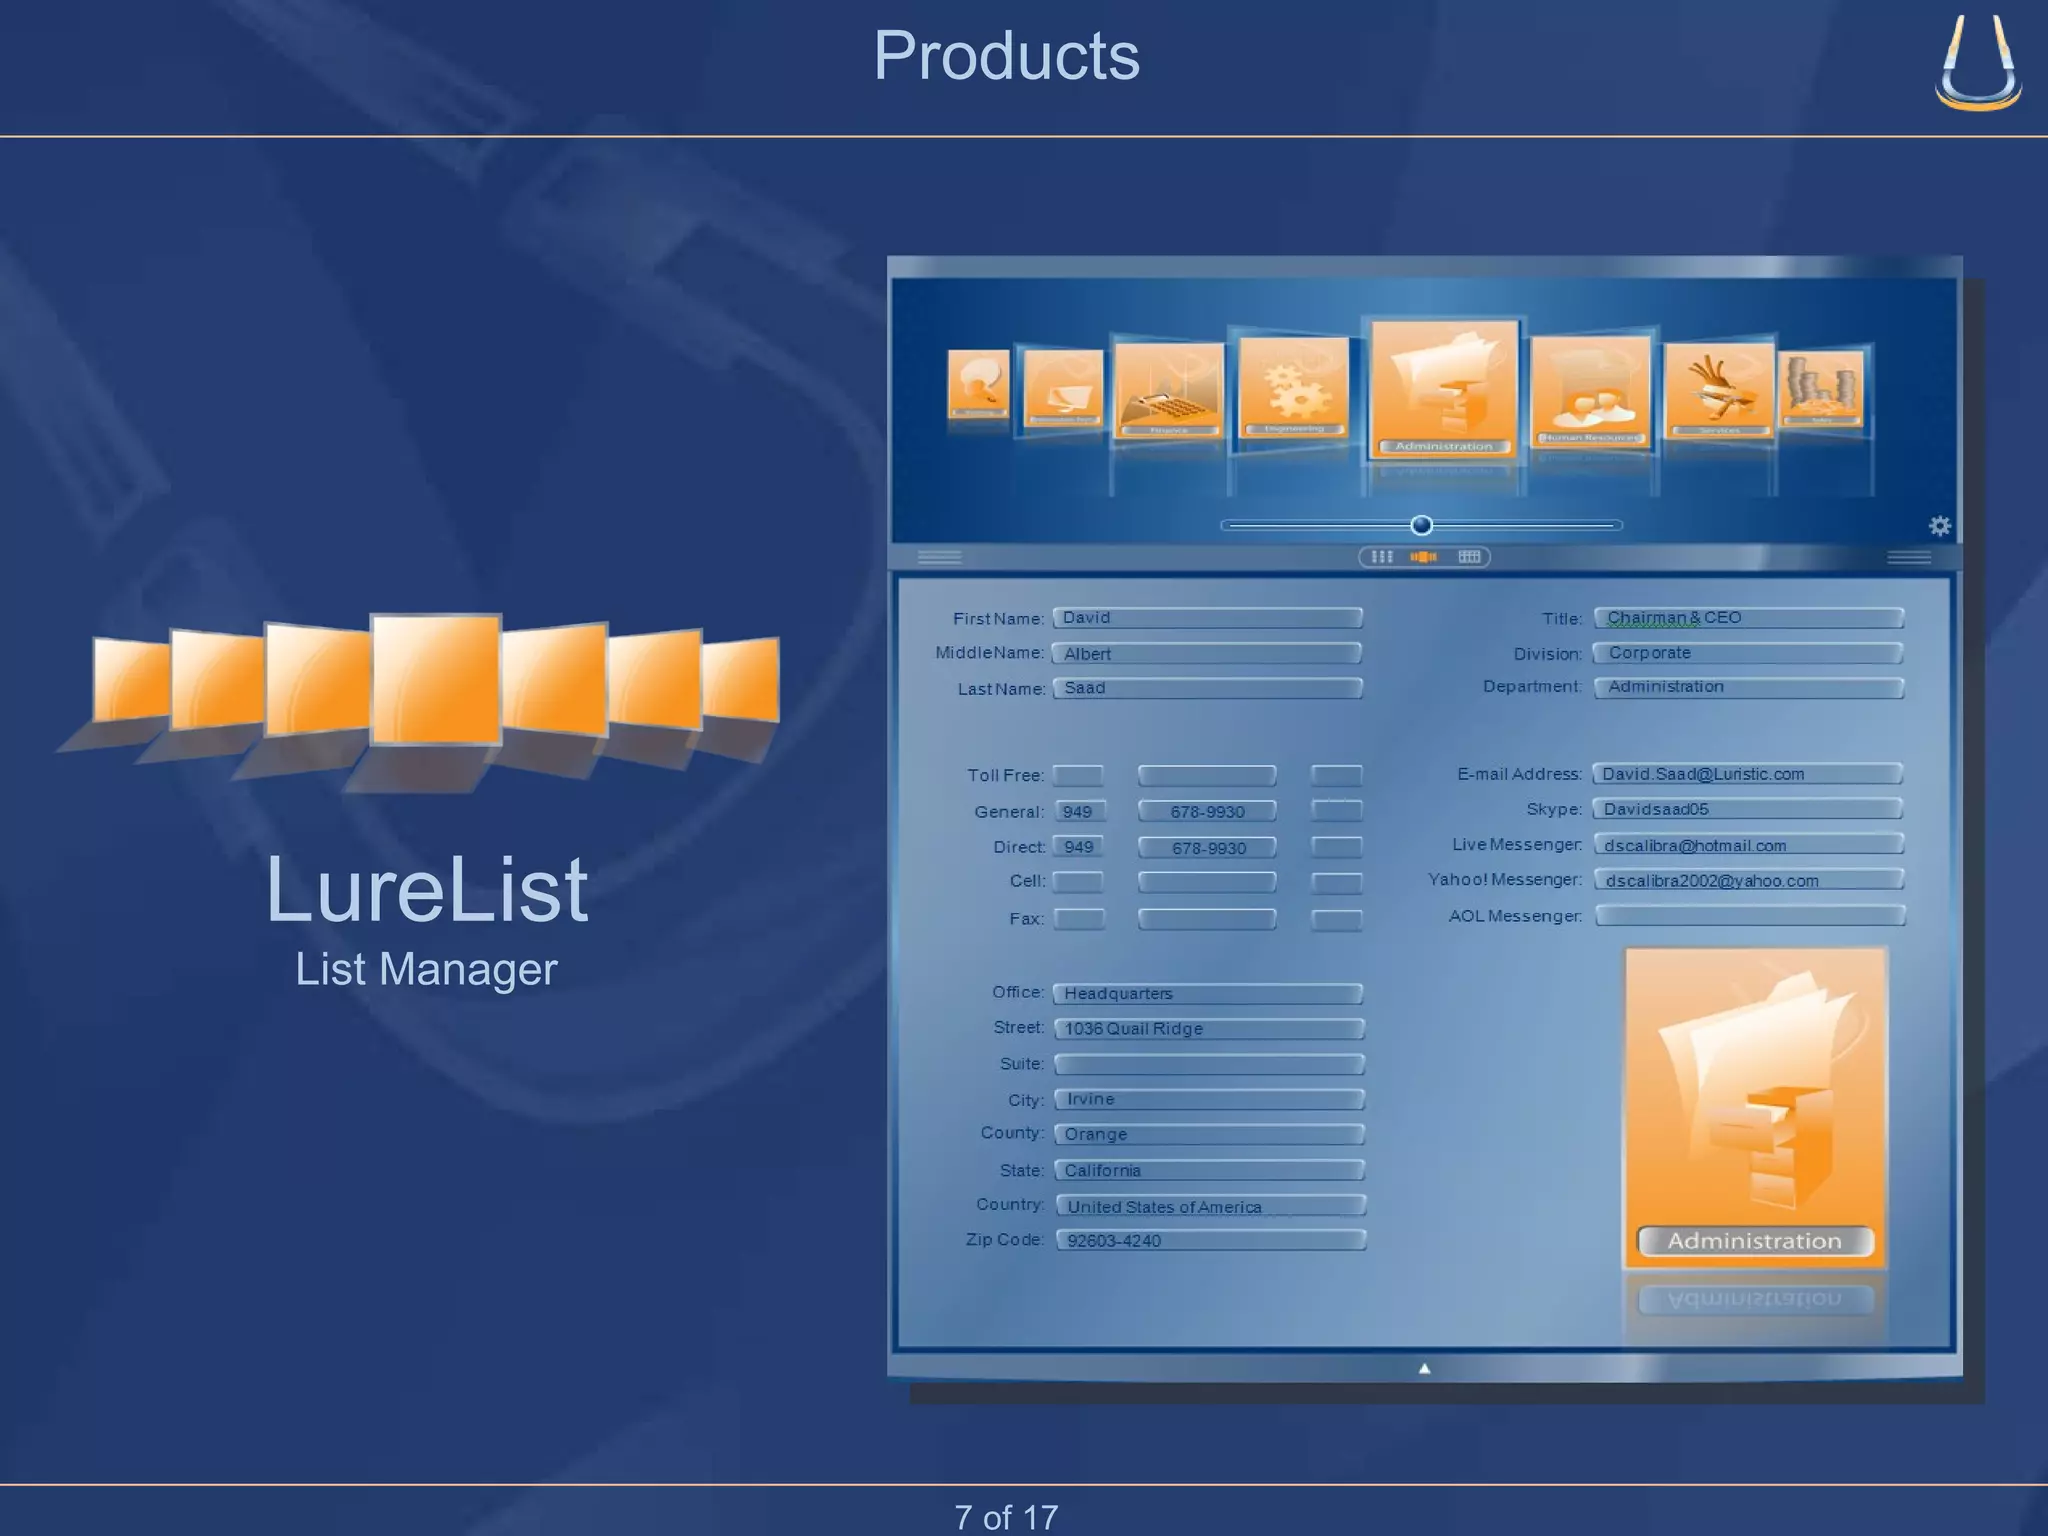Click the carousel slider knob
Image resolution: width=2048 pixels, height=1536 pixels.
pyautogui.click(x=1421, y=525)
